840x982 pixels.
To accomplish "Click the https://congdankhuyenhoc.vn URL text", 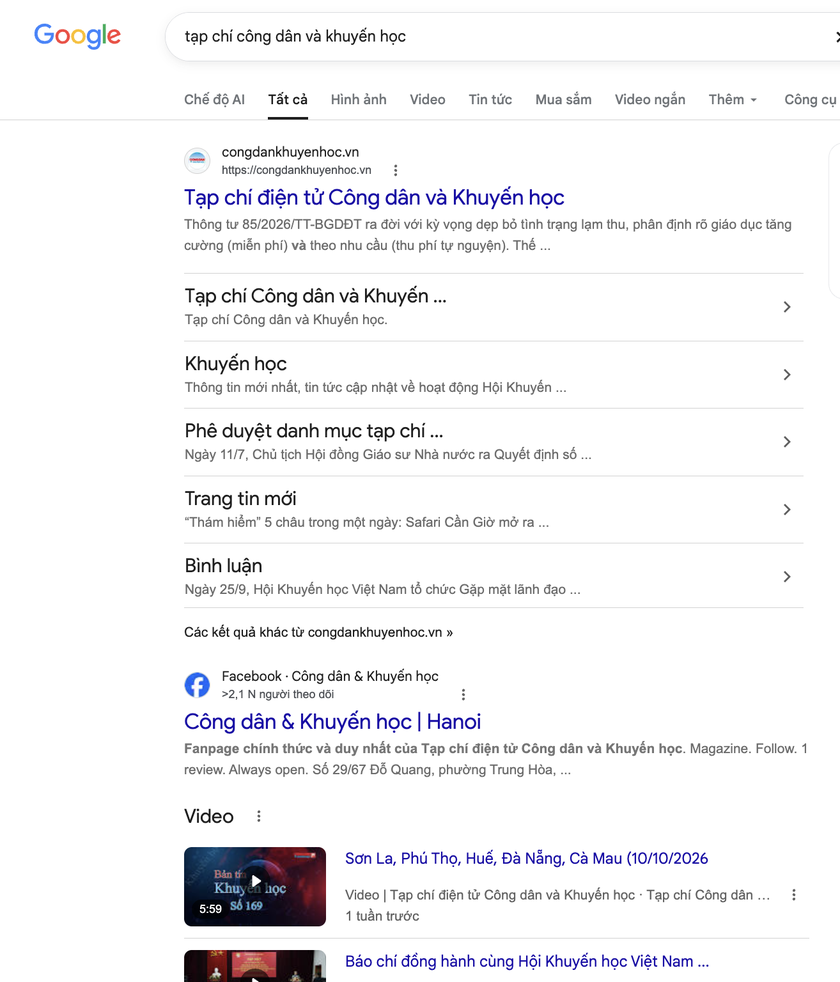I will tap(296, 170).
